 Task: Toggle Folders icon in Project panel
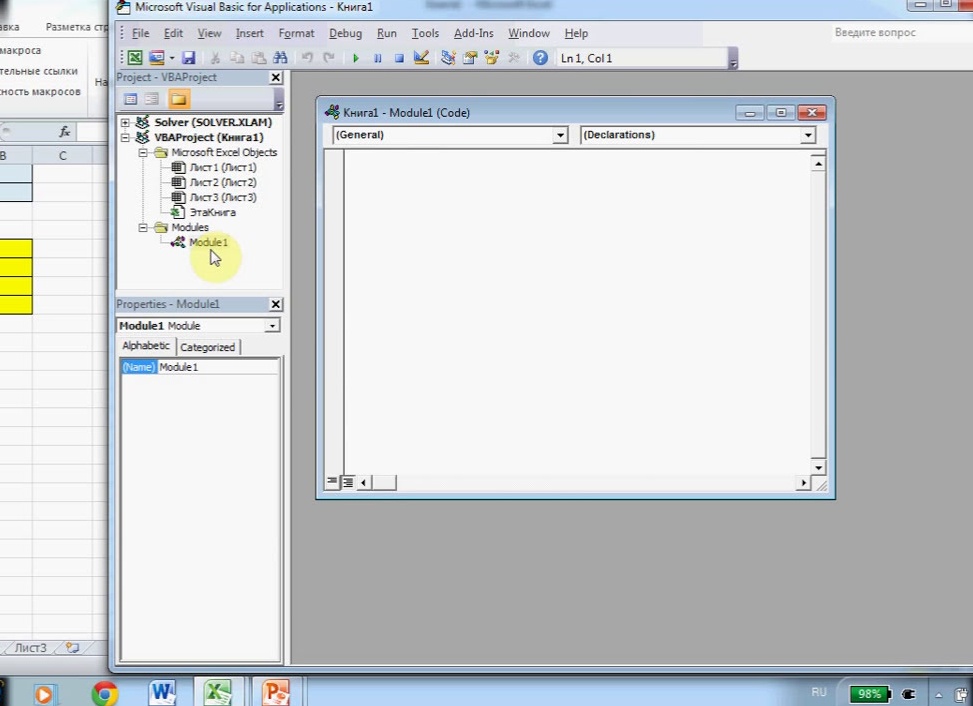(179, 99)
